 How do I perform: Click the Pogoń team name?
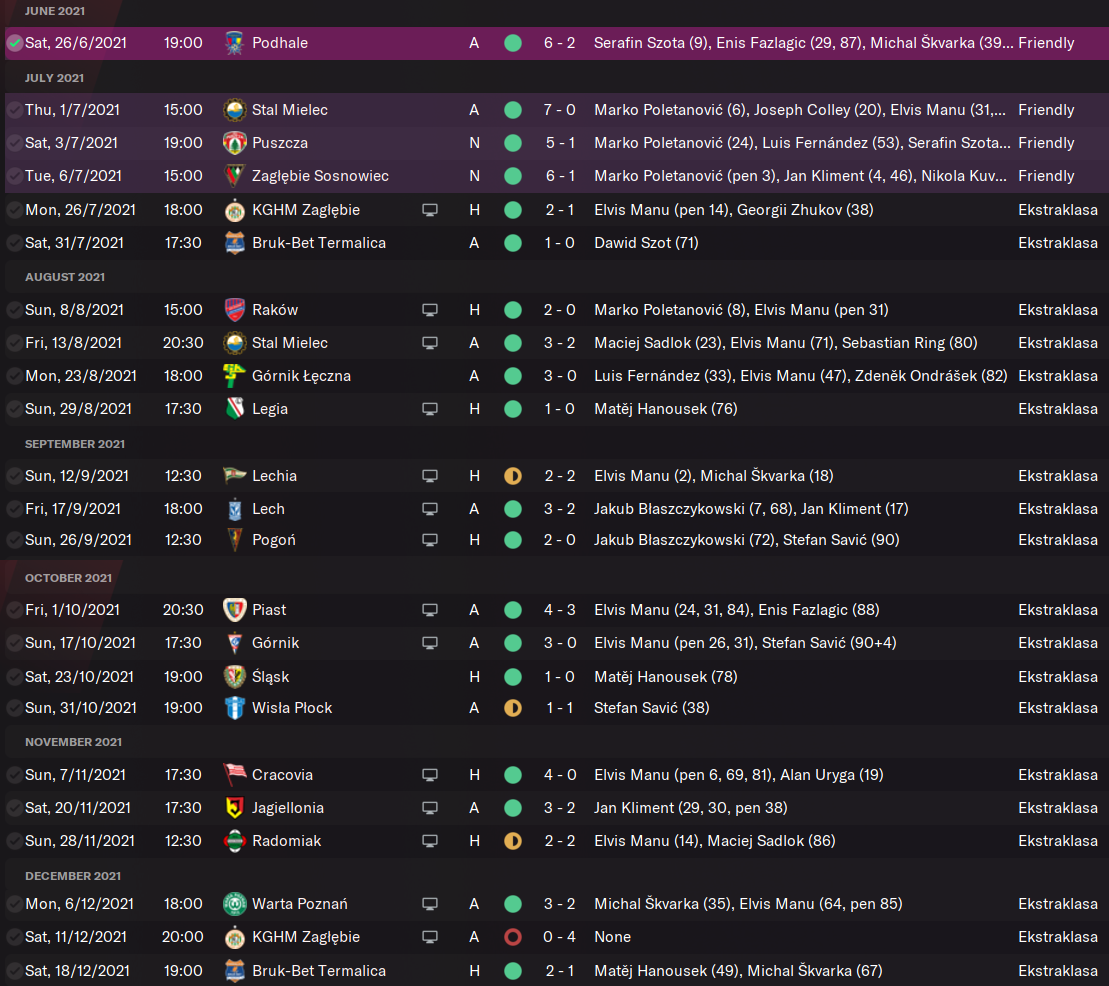tap(274, 540)
